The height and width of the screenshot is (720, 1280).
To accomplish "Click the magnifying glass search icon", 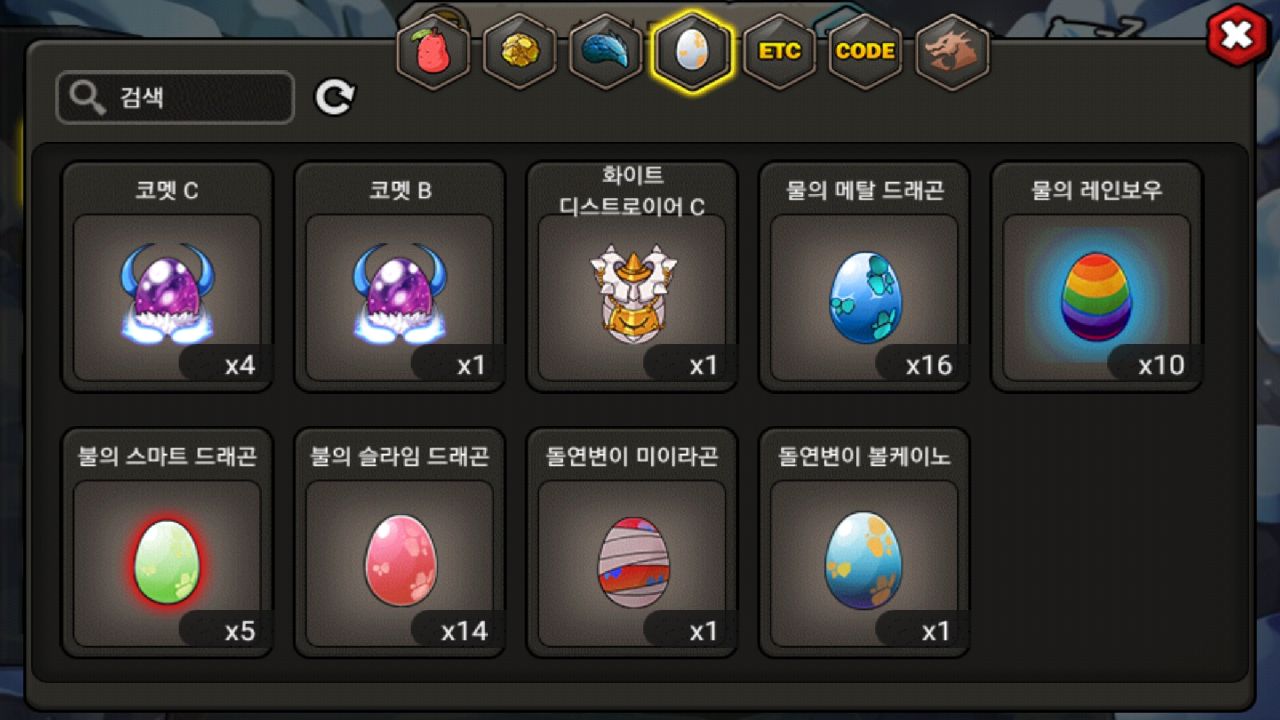I will point(88,98).
